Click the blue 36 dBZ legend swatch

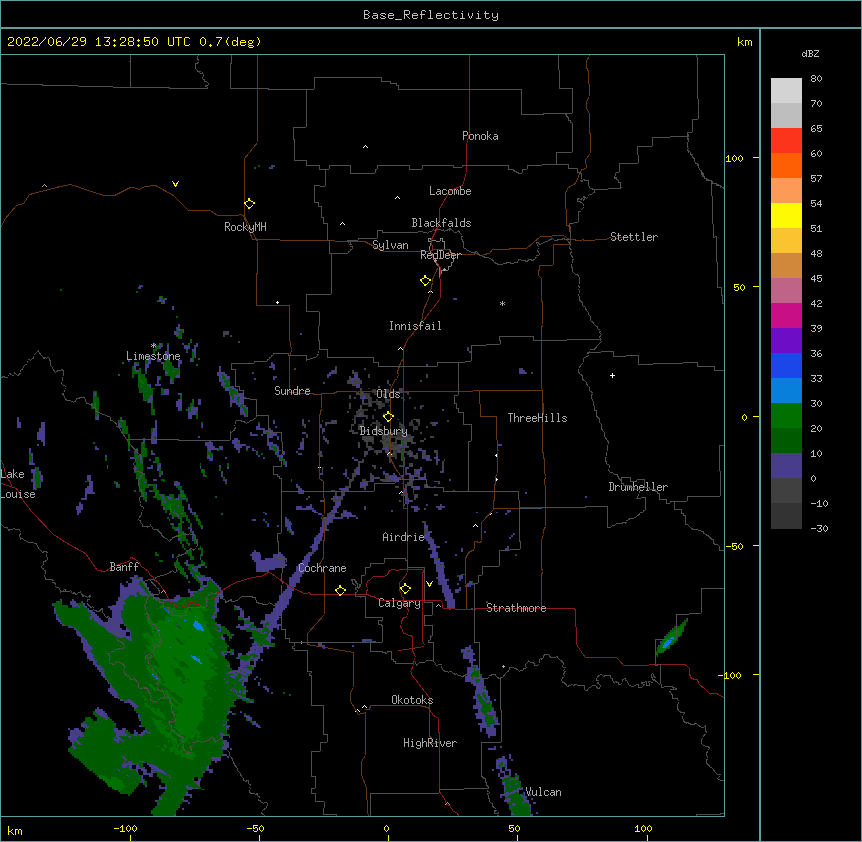click(786, 366)
